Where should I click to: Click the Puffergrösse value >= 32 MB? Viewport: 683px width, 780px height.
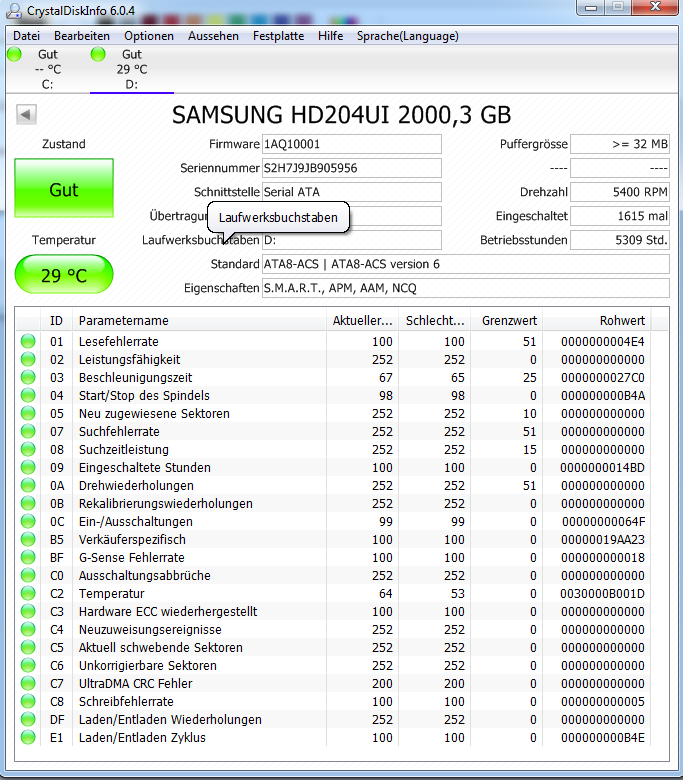pyautogui.click(x=620, y=144)
